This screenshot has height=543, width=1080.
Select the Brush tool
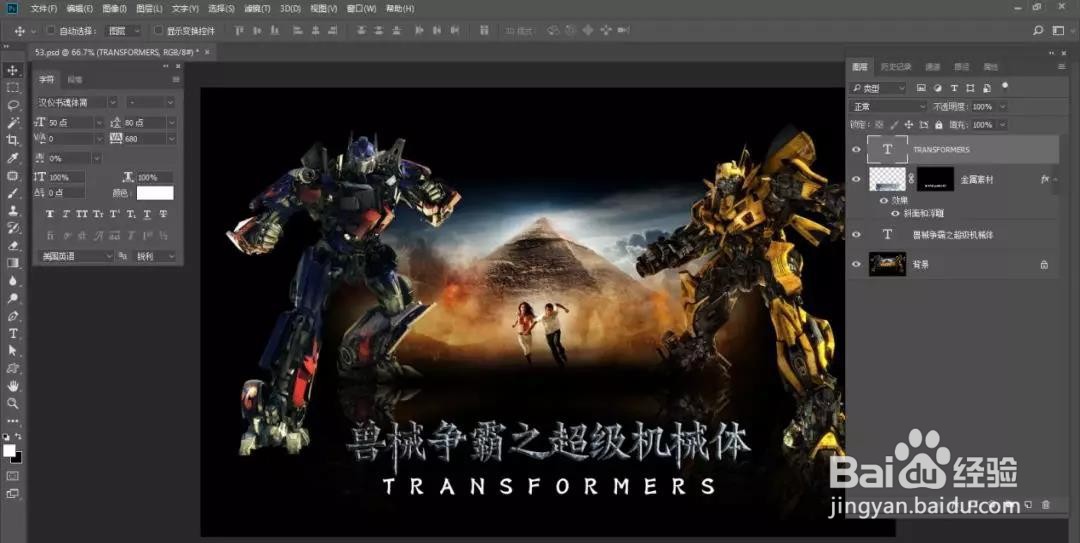[12, 193]
